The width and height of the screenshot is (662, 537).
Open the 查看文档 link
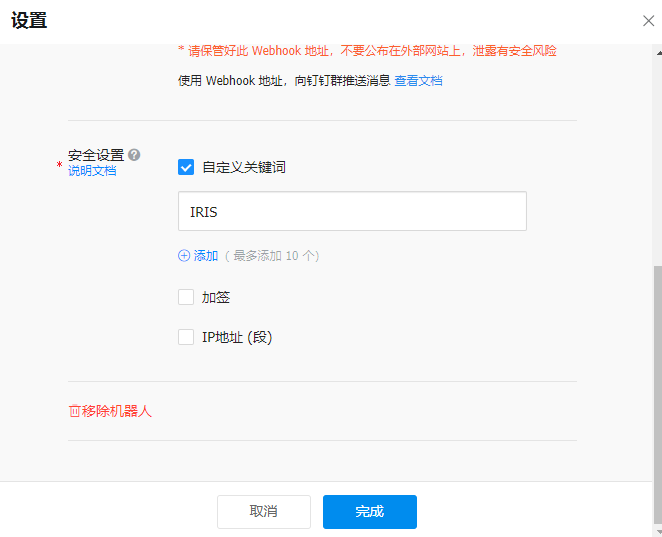tap(418, 81)
